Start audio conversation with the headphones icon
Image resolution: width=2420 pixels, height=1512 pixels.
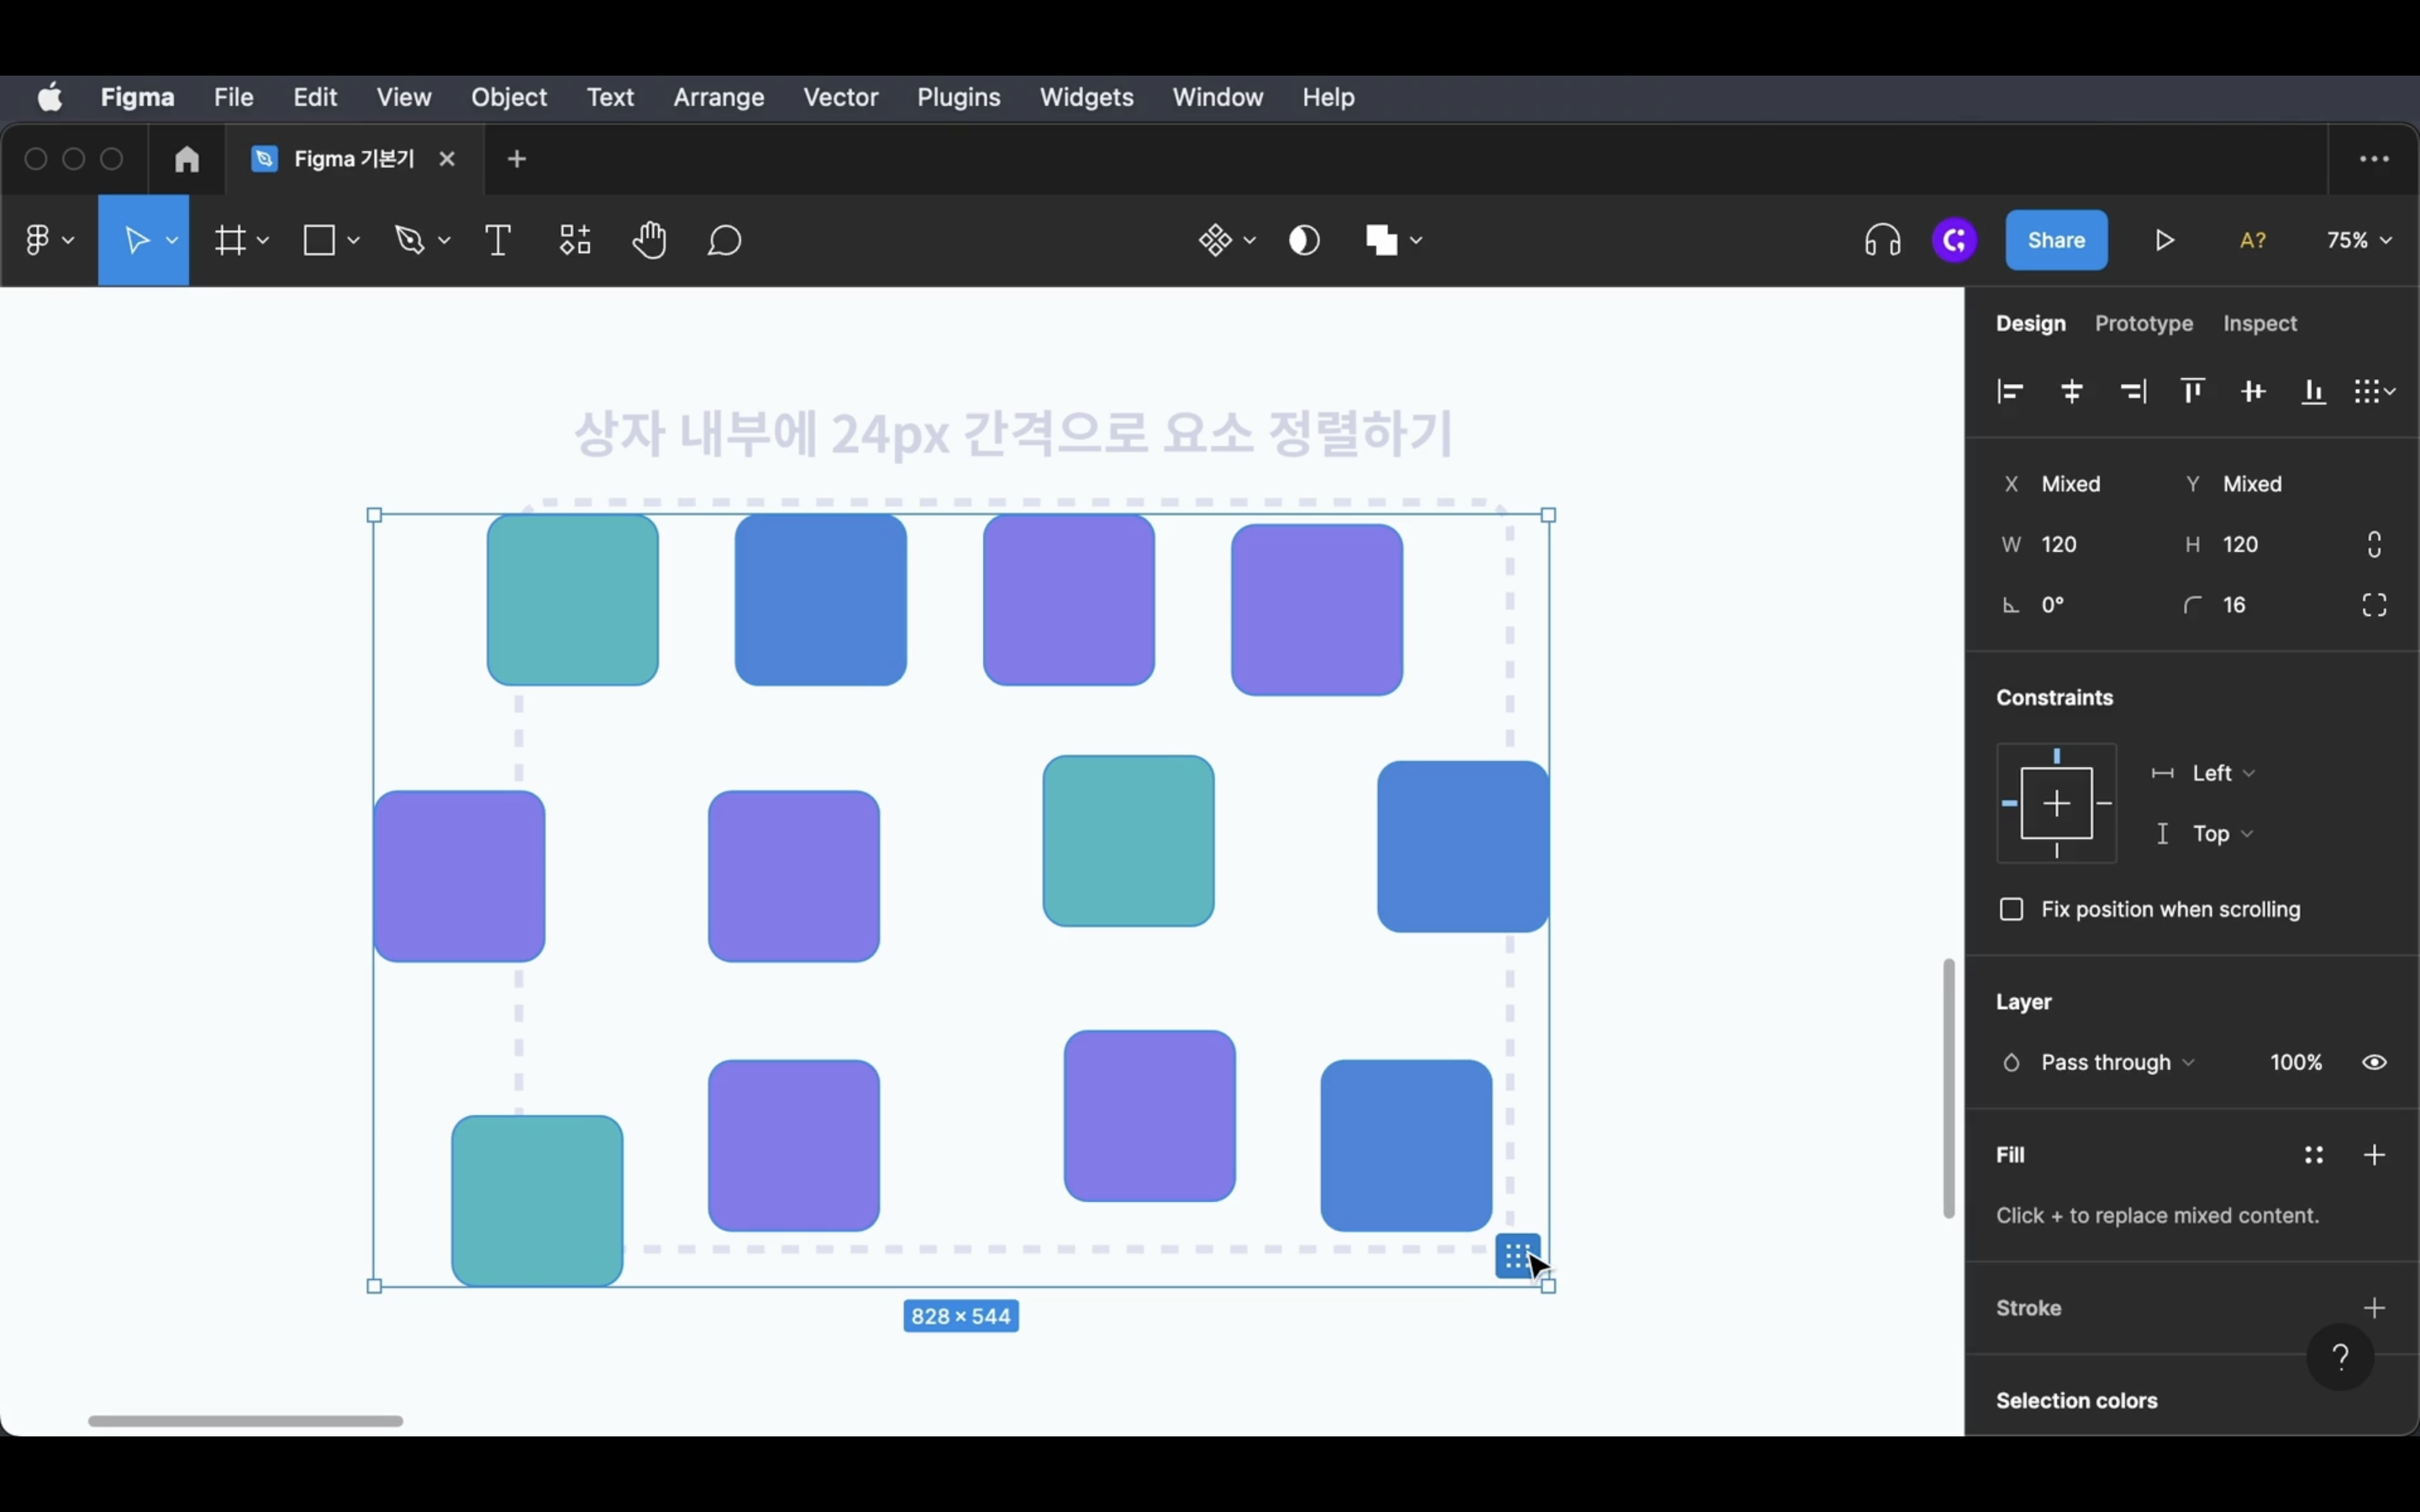click(1882, 241)
